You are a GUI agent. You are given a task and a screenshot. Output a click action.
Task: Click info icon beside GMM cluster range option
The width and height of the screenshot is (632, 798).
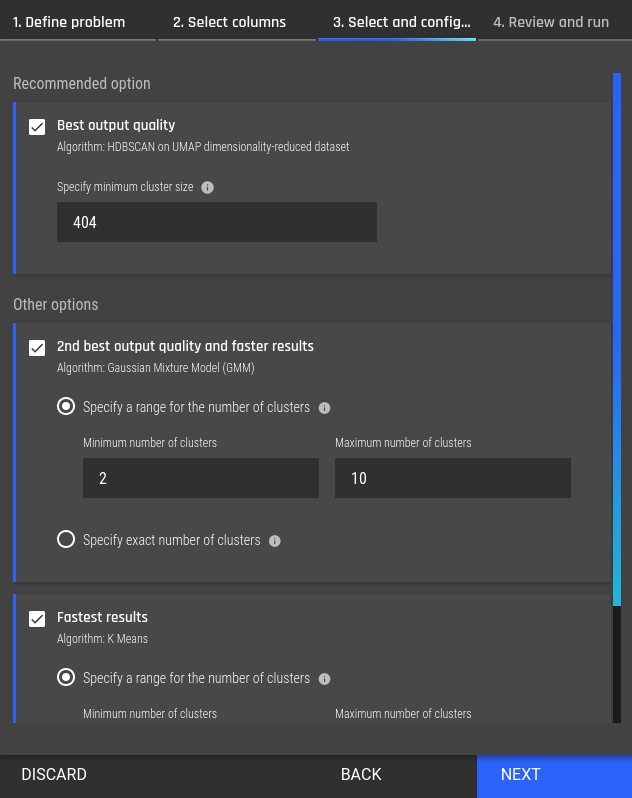pyautogui.click(x=324, y=408)
